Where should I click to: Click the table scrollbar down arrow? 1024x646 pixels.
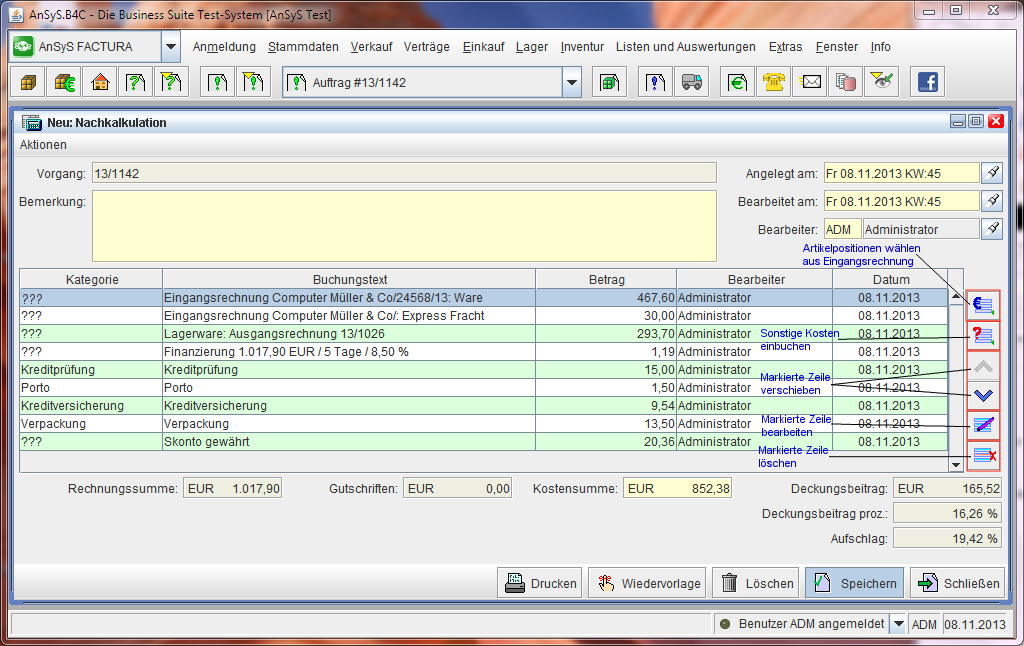pos(956,464)
